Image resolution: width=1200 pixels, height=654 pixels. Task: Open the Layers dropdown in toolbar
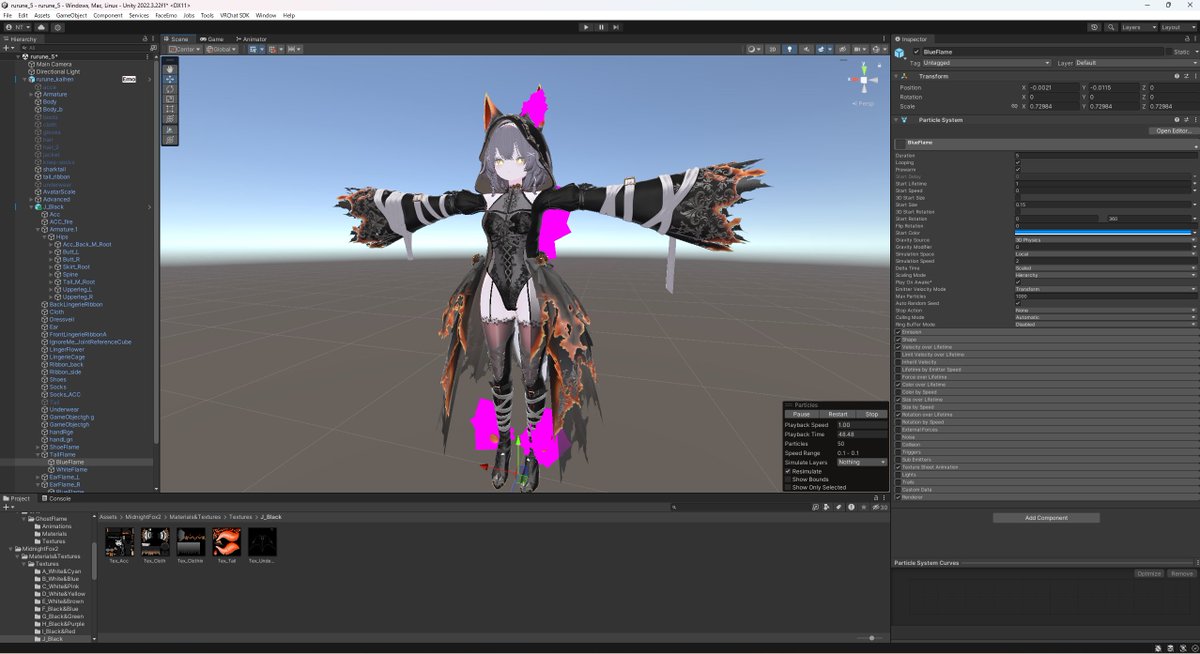(x=1138, y=27)
